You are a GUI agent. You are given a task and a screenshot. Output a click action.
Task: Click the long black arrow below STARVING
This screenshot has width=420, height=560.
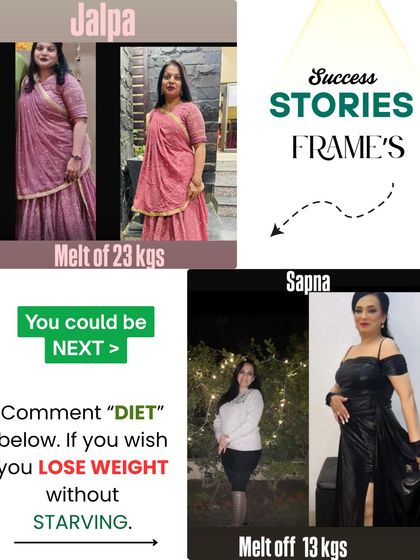pyautogui.click(x=86, y=542)
